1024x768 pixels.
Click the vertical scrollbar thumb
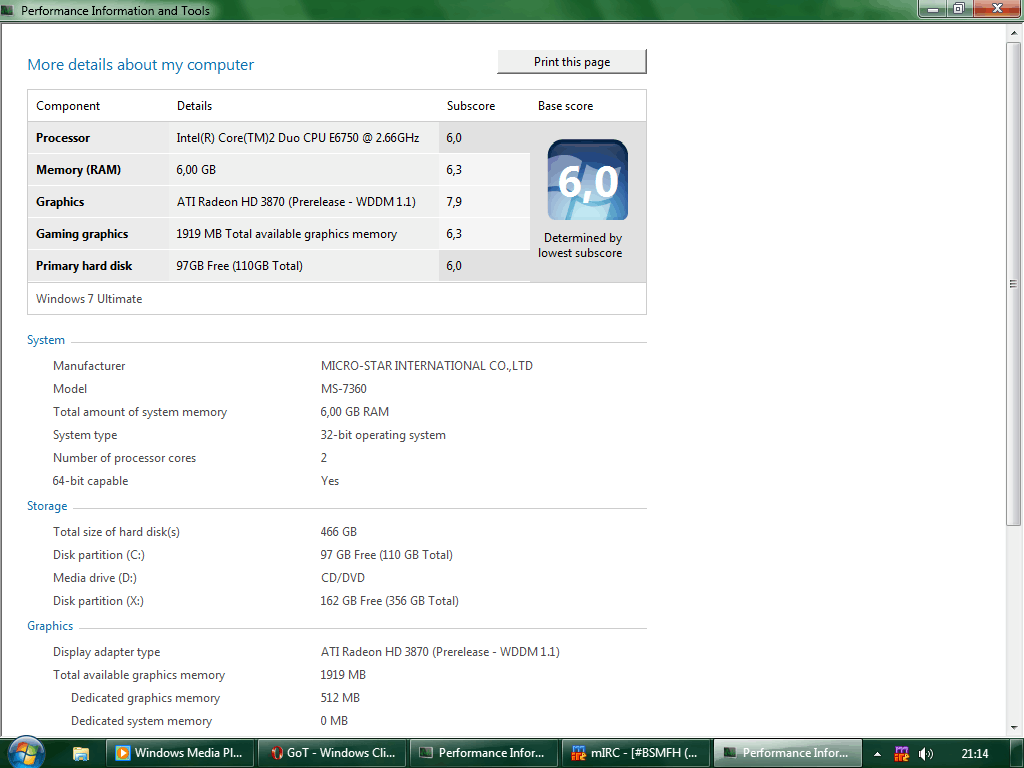[1014, 283]
